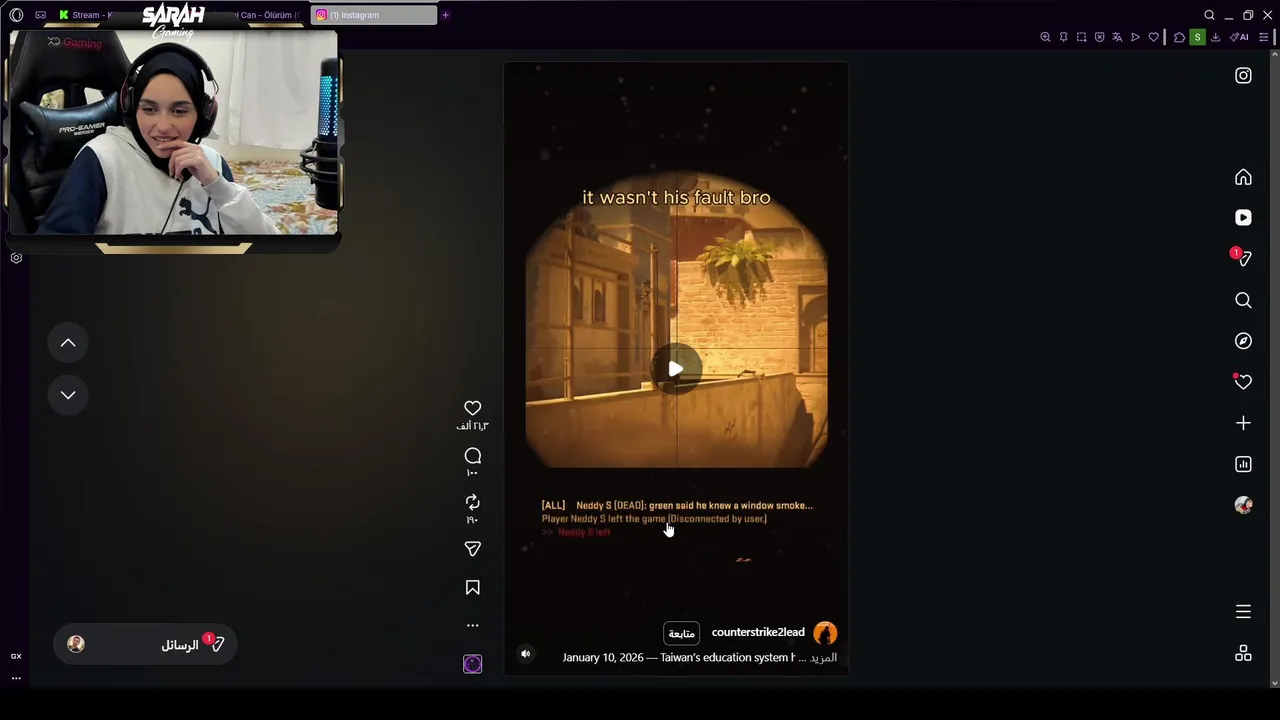The height and width of the screenshot is (720, 1280).
Task: Click the green S extension icon
Action: coord(1197,37)
